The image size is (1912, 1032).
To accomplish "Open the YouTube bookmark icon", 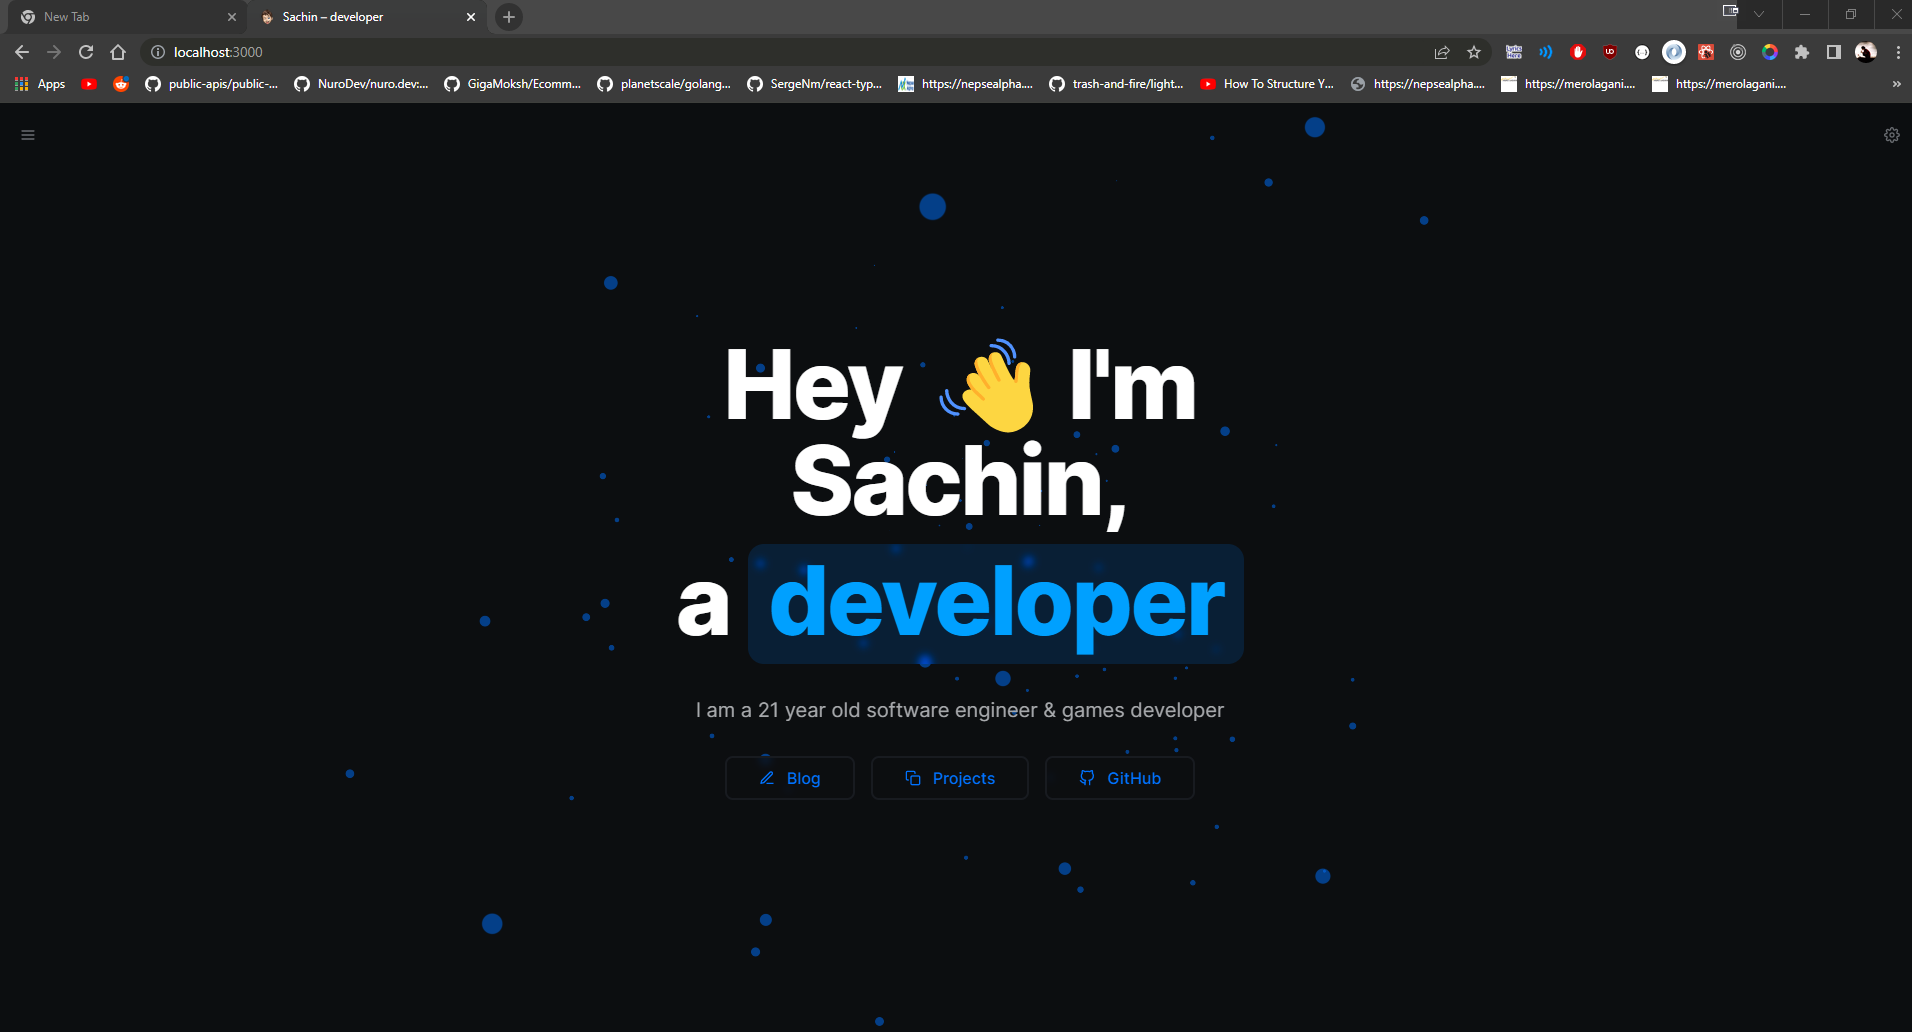I will pyautogui.click(x=89, y=84).
